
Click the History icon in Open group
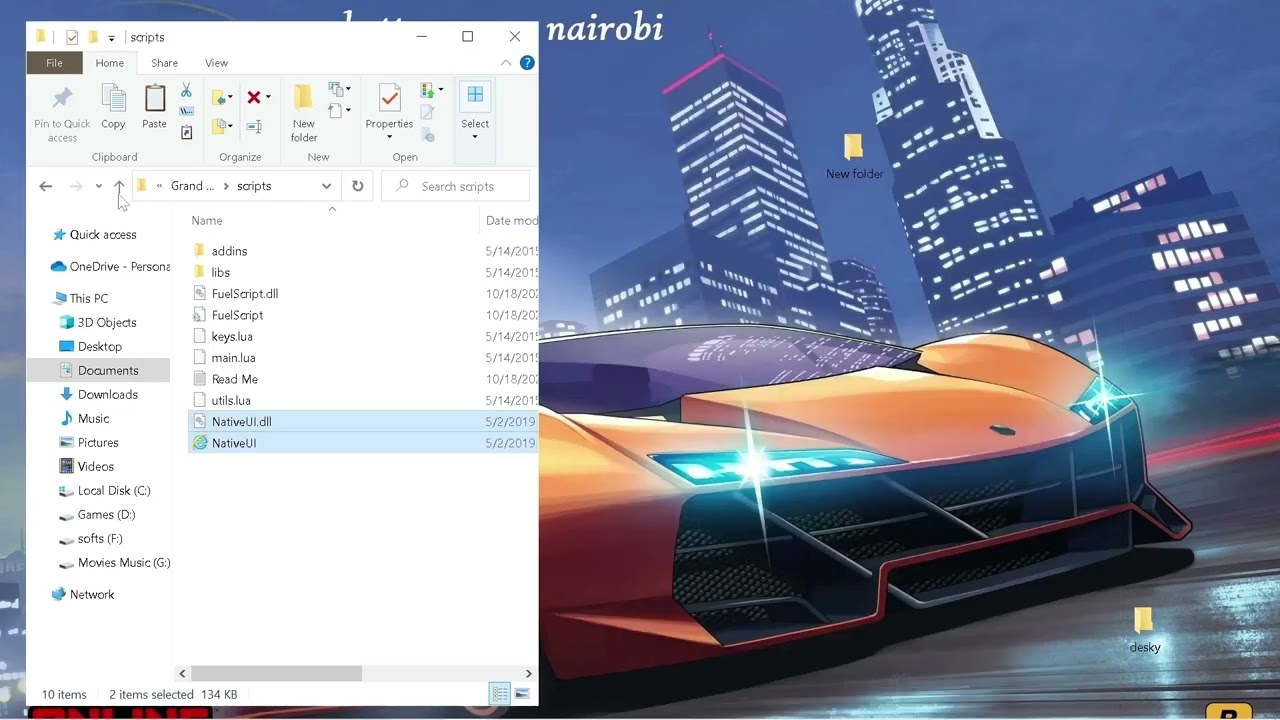click(427, 135)
